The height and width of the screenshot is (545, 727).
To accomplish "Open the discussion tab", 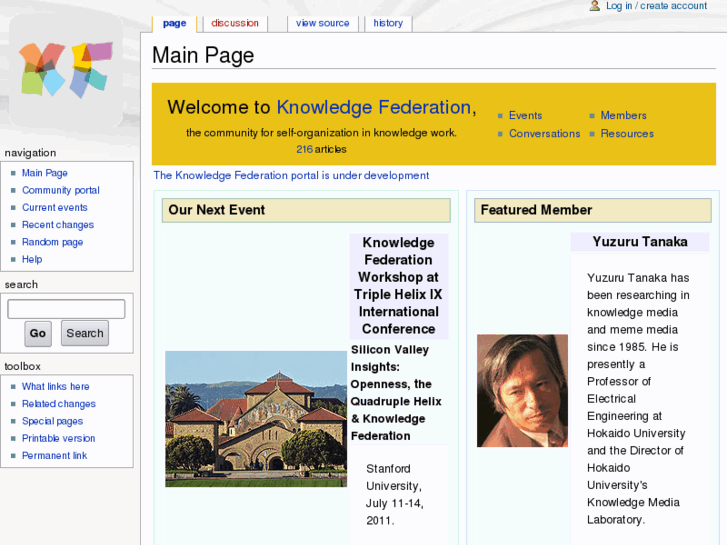I will pos(235,23).
